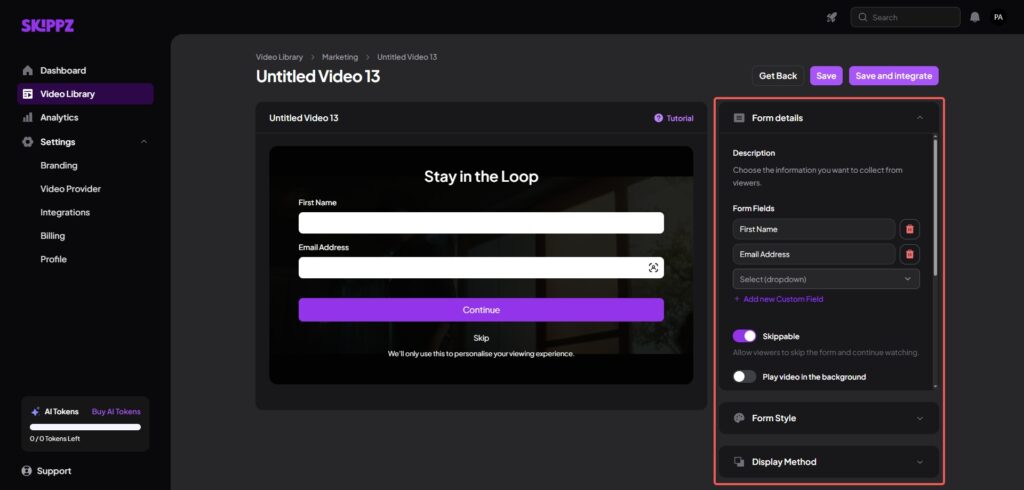Viewport: 1024px width, 490px height.
Task: Disable the Skippable toggle
Action: click(x=744, y=336)
